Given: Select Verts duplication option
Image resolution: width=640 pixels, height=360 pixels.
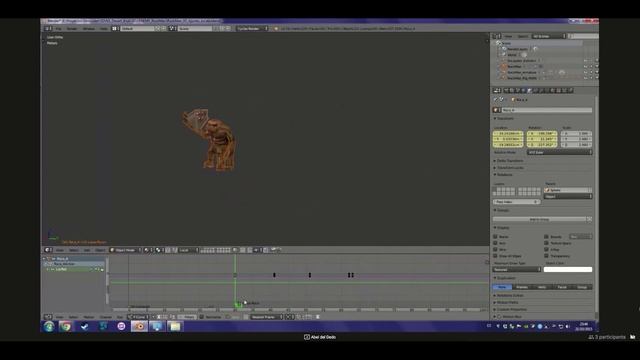Looking at the screenshot, I should (542, 287).
